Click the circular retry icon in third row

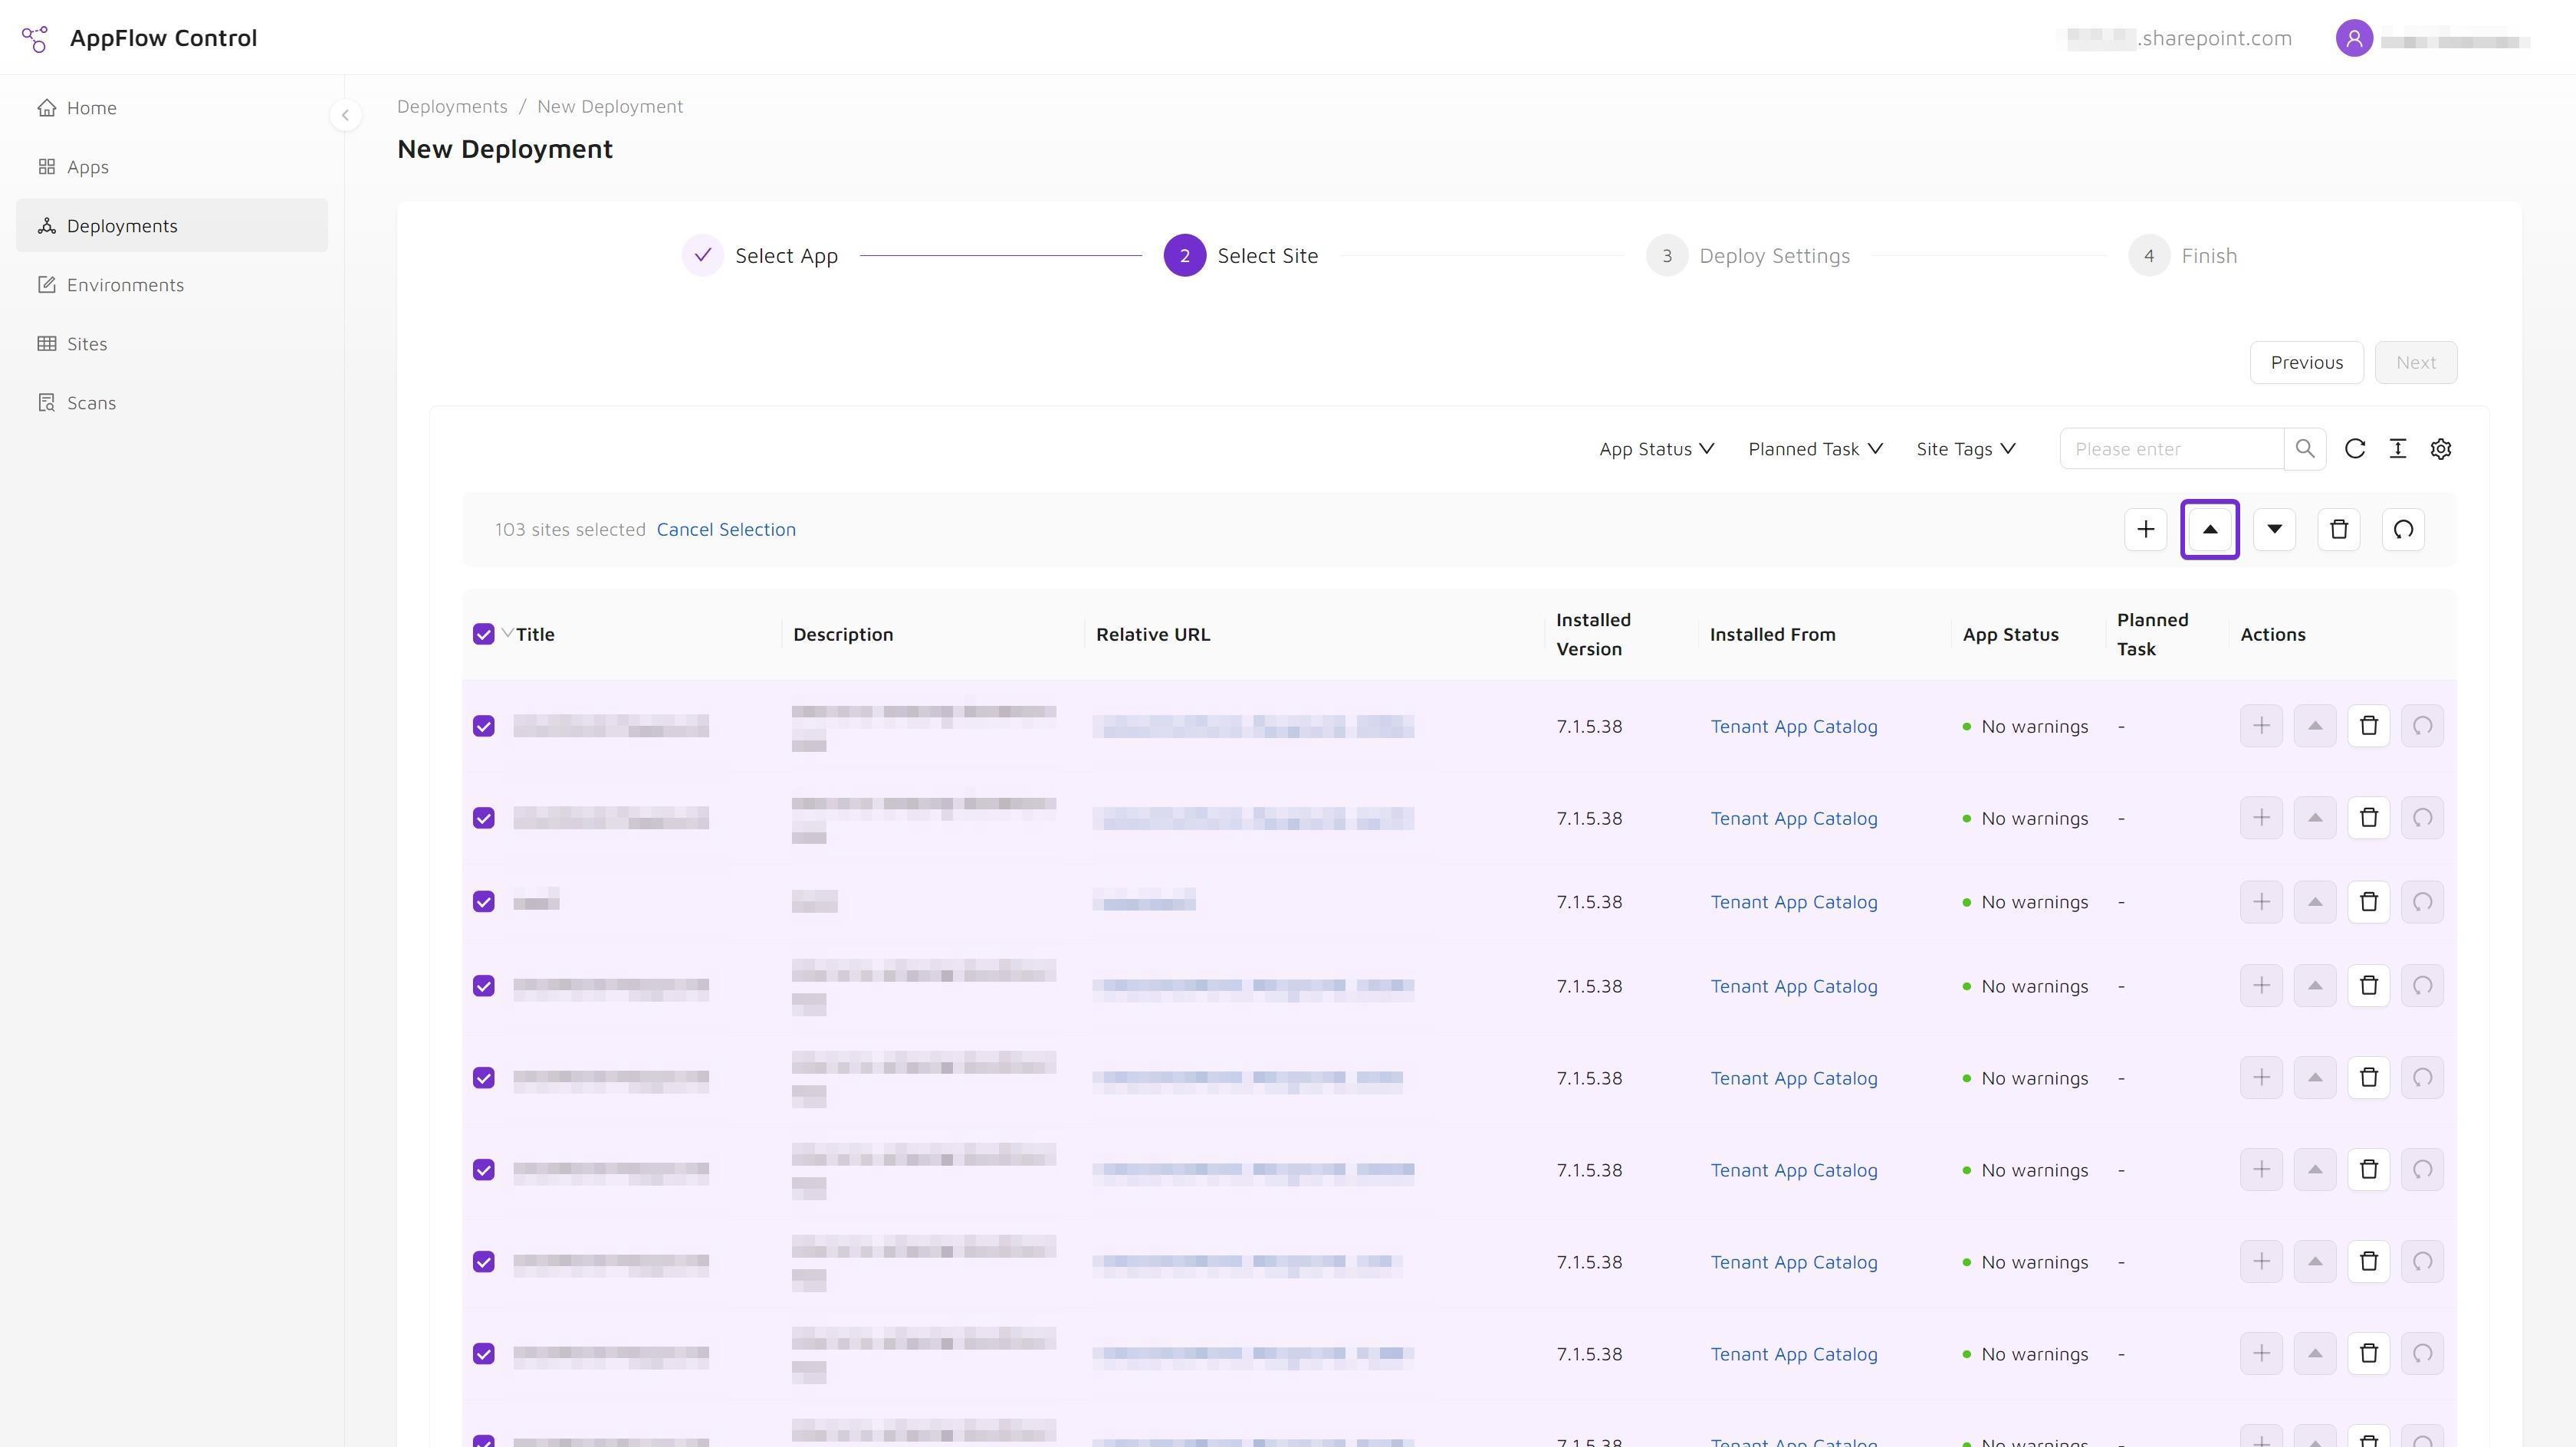2423,902
